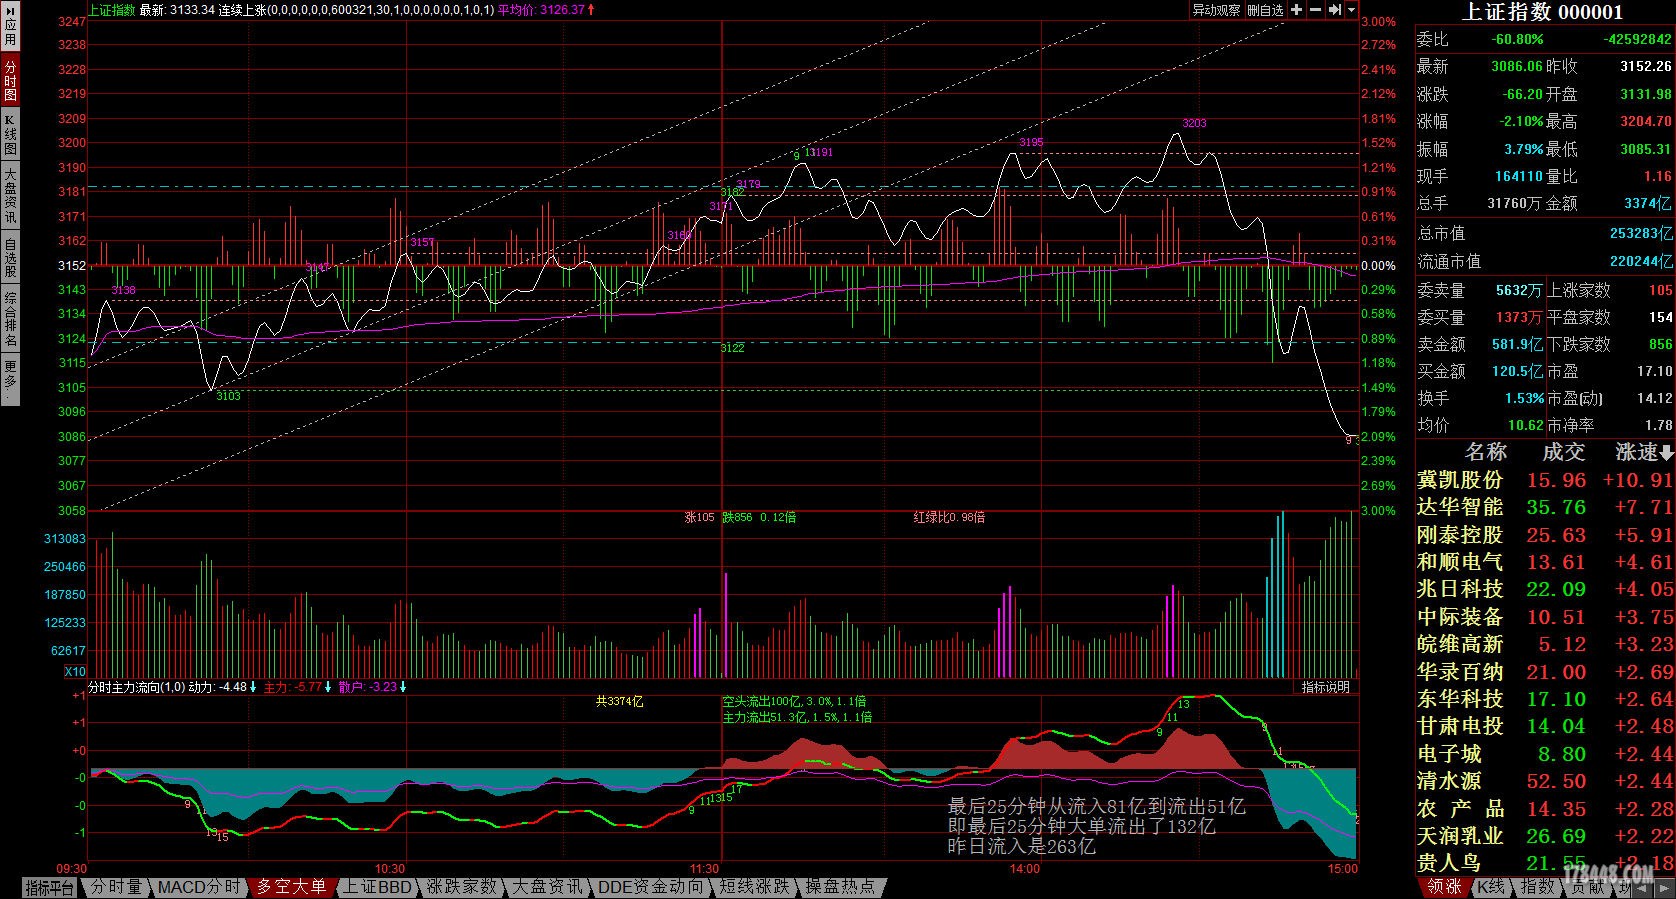Switch to the 上证BBD indicator tab
The image size is (1676, 899).
377,887
